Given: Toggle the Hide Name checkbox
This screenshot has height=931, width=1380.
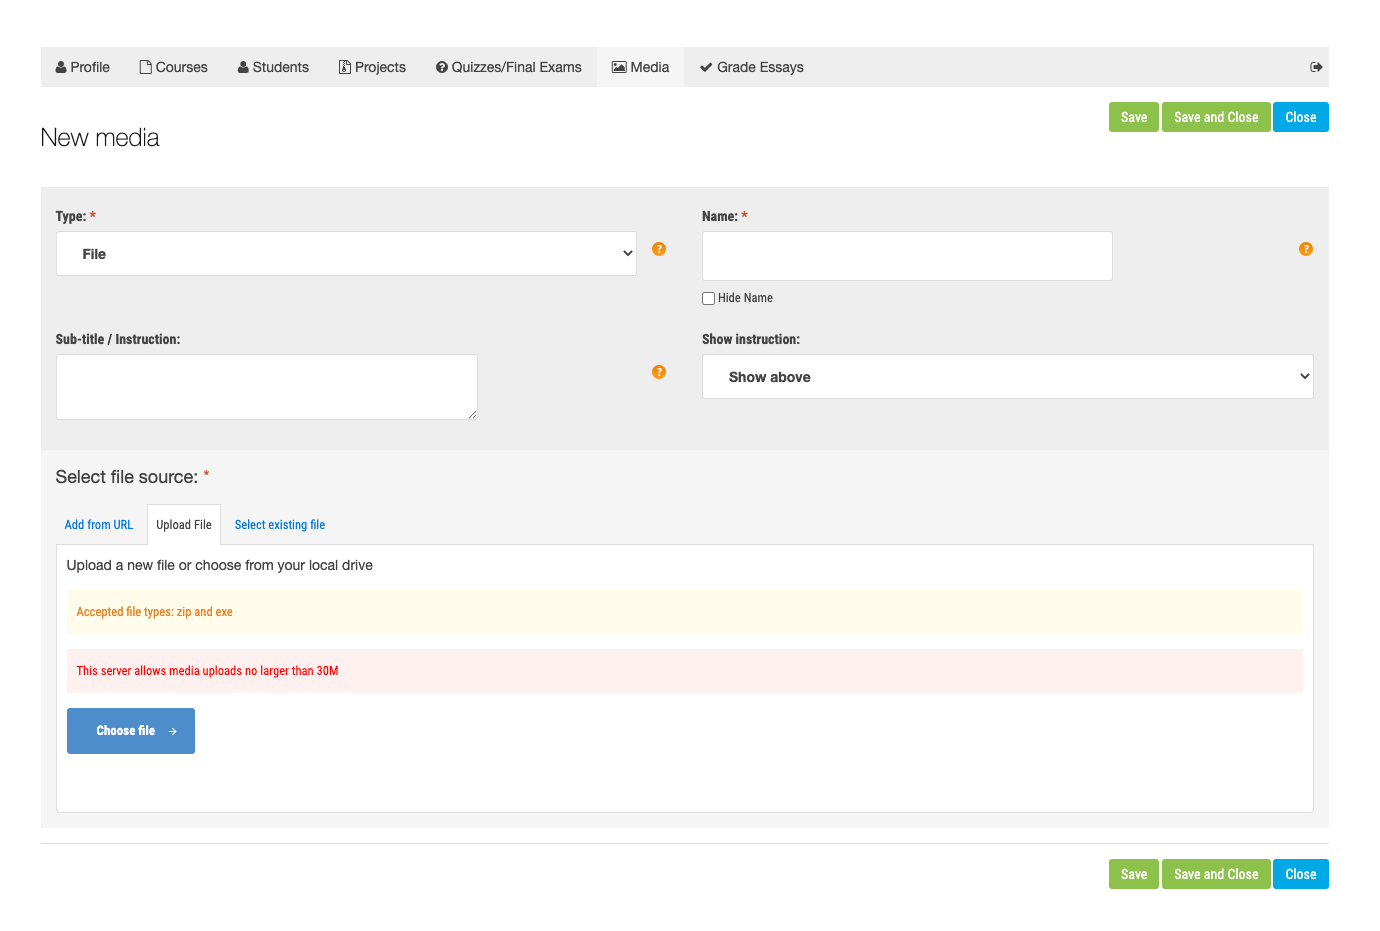Looking at the screenshot, I should 709,298.
